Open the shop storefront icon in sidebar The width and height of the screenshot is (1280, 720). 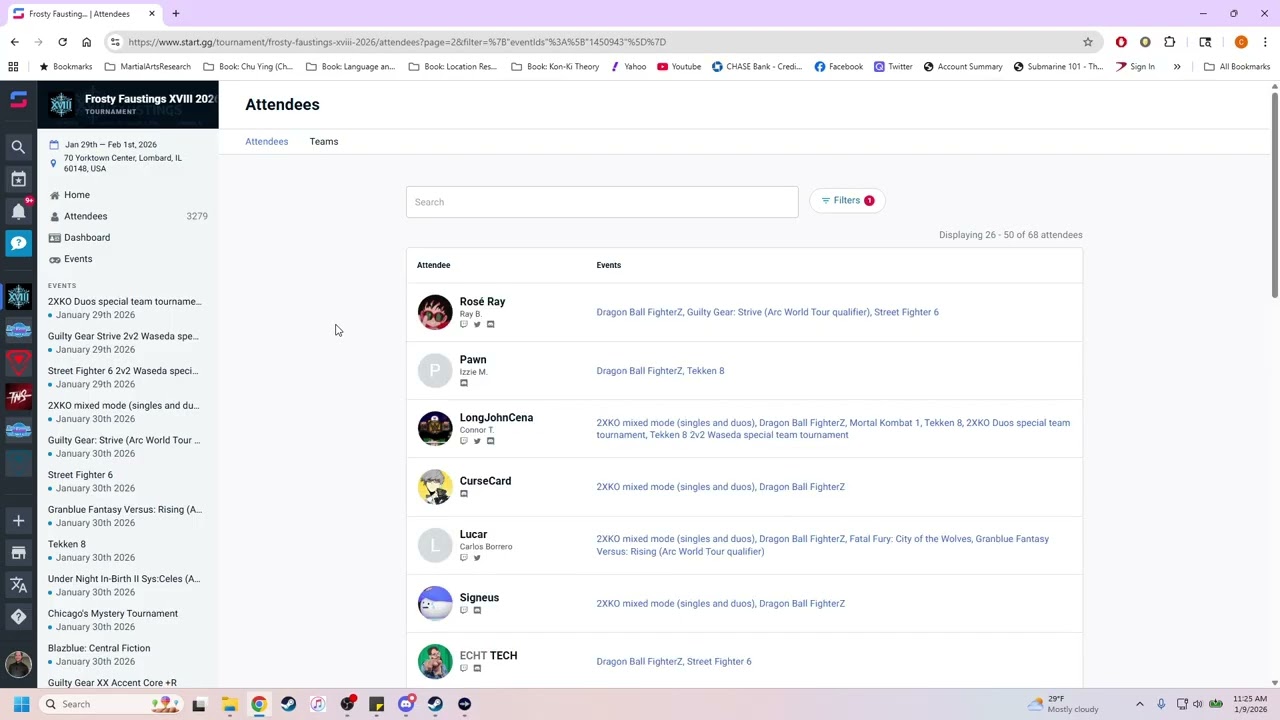(x=18, y=552)
